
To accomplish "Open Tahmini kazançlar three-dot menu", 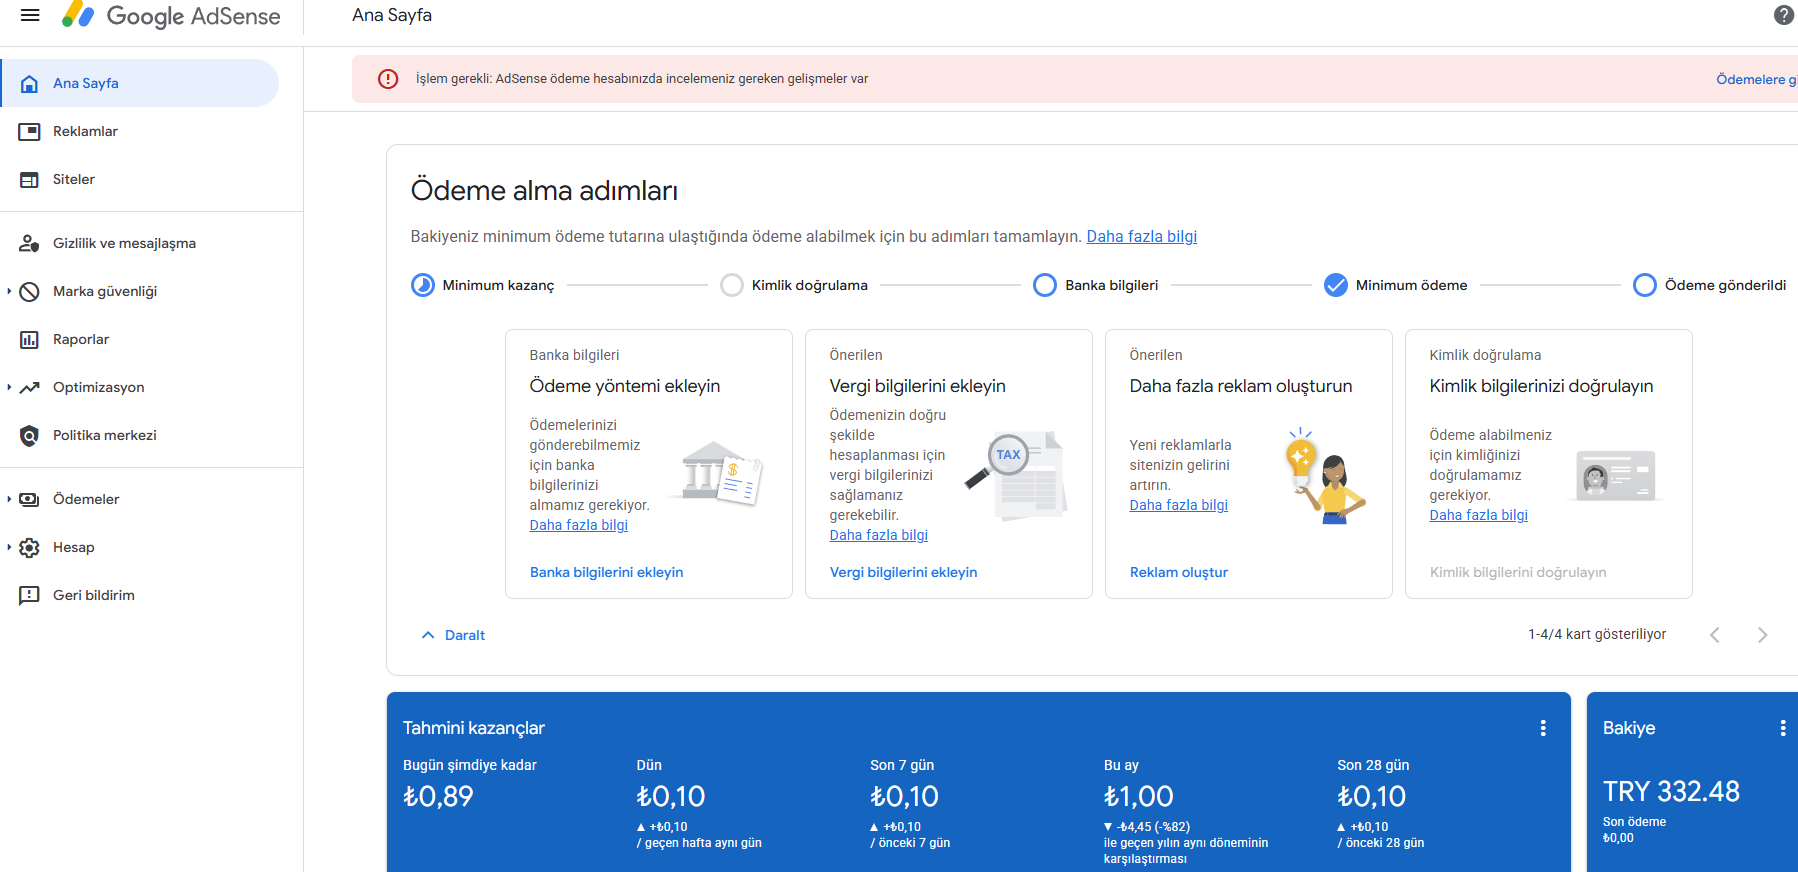I will click(x=1543, y=728).
